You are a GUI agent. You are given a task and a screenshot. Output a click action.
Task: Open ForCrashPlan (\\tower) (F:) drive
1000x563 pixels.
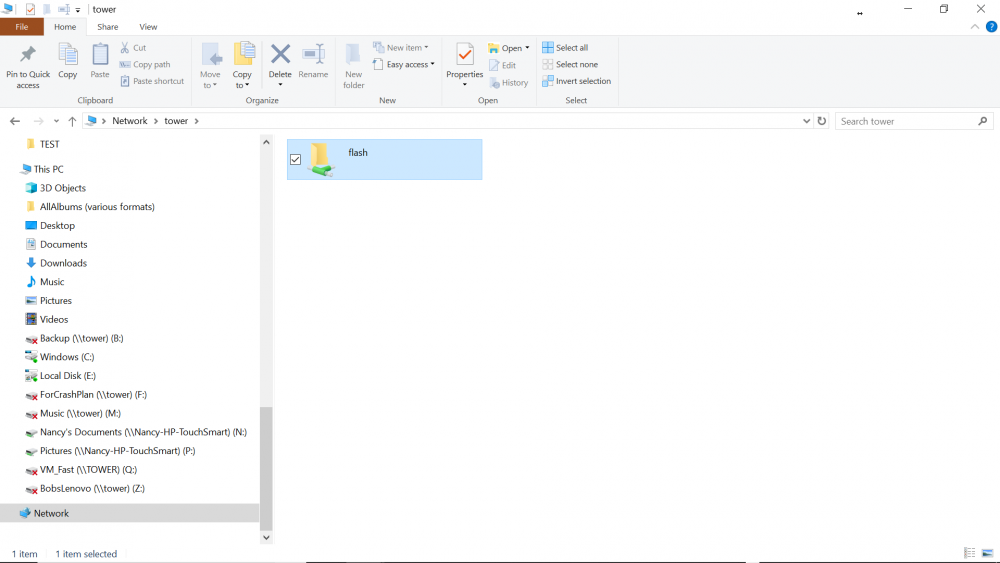[x=93, y=395]
